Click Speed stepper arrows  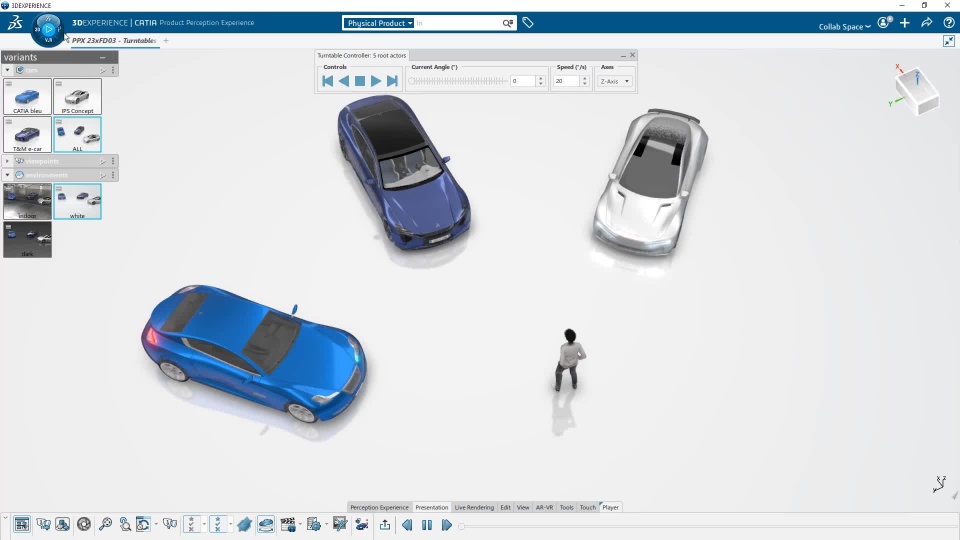coord(585,81)
